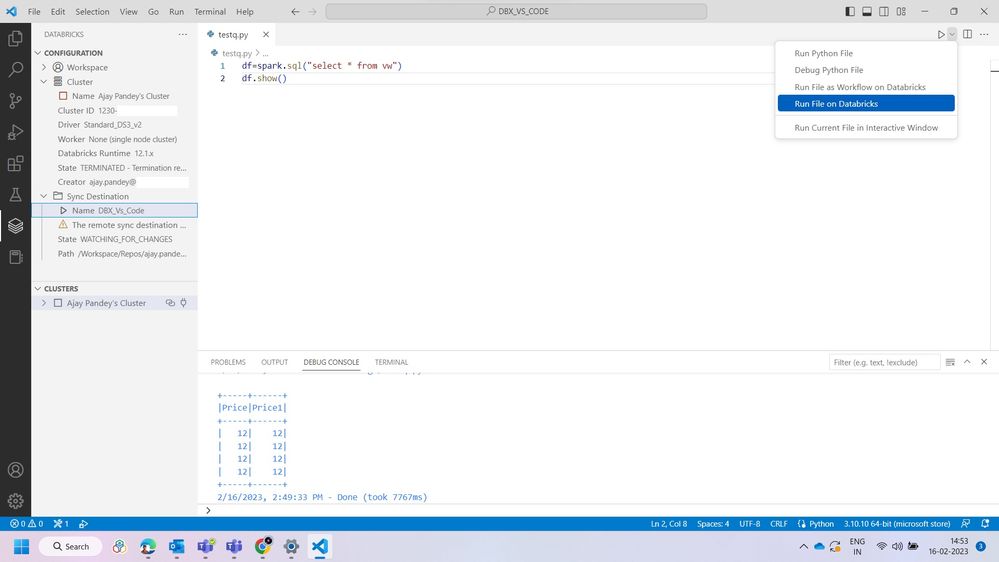This screenshot has height=562, width=999.
Task: Click the debug console filter input field
Action: pyautogui.click(x=884, y=362)
